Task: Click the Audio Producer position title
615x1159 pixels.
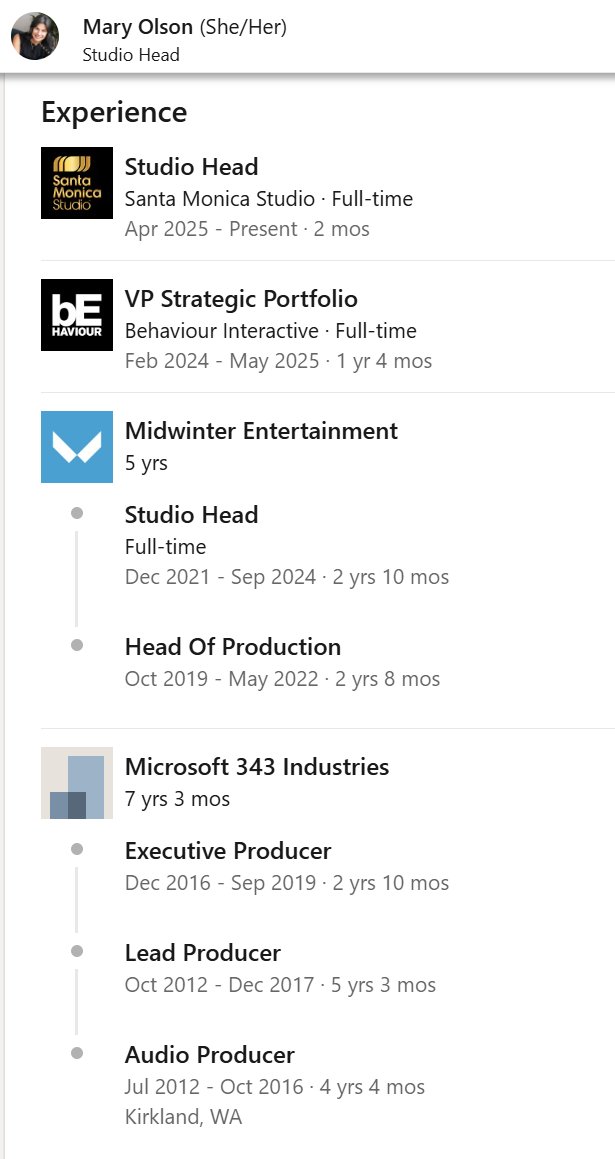Action: (x=209, y=1055)
